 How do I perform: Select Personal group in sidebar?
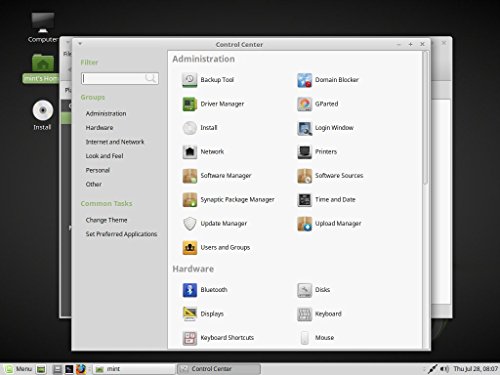pyautogui.click(x=98, y=170)
